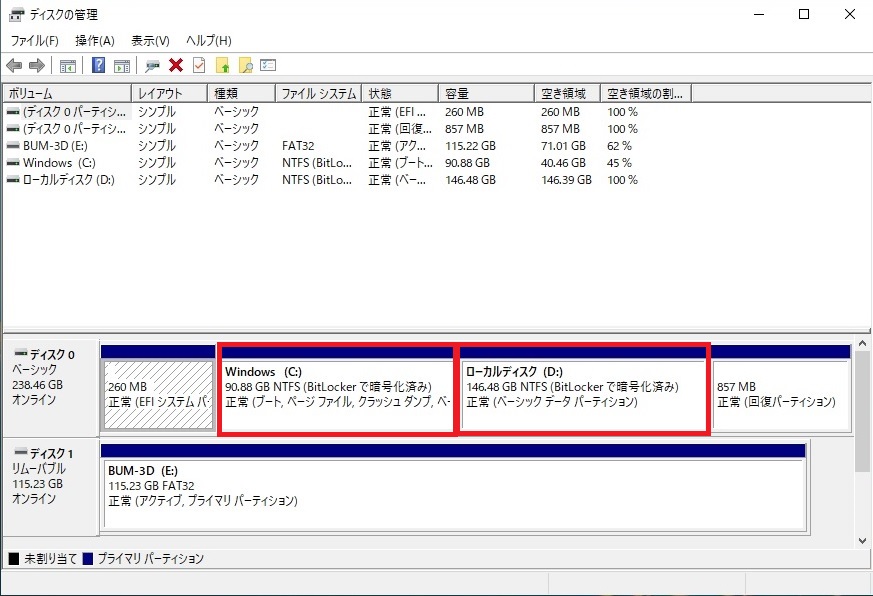Click the Forward arrow toolbar icon

(x=37, y=66)
